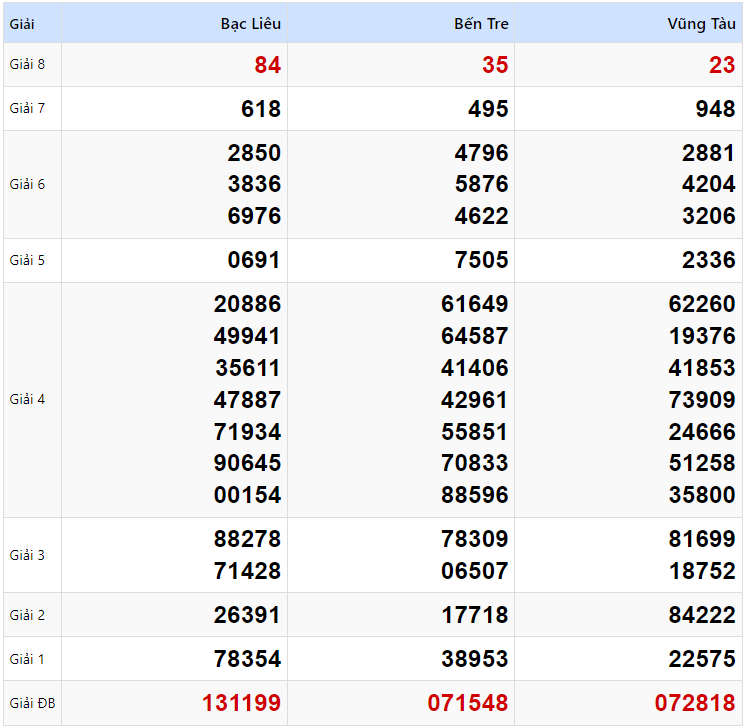Click Vũng Tàu special prize 072818
The image size is (745, 727).
coord(695,703)
